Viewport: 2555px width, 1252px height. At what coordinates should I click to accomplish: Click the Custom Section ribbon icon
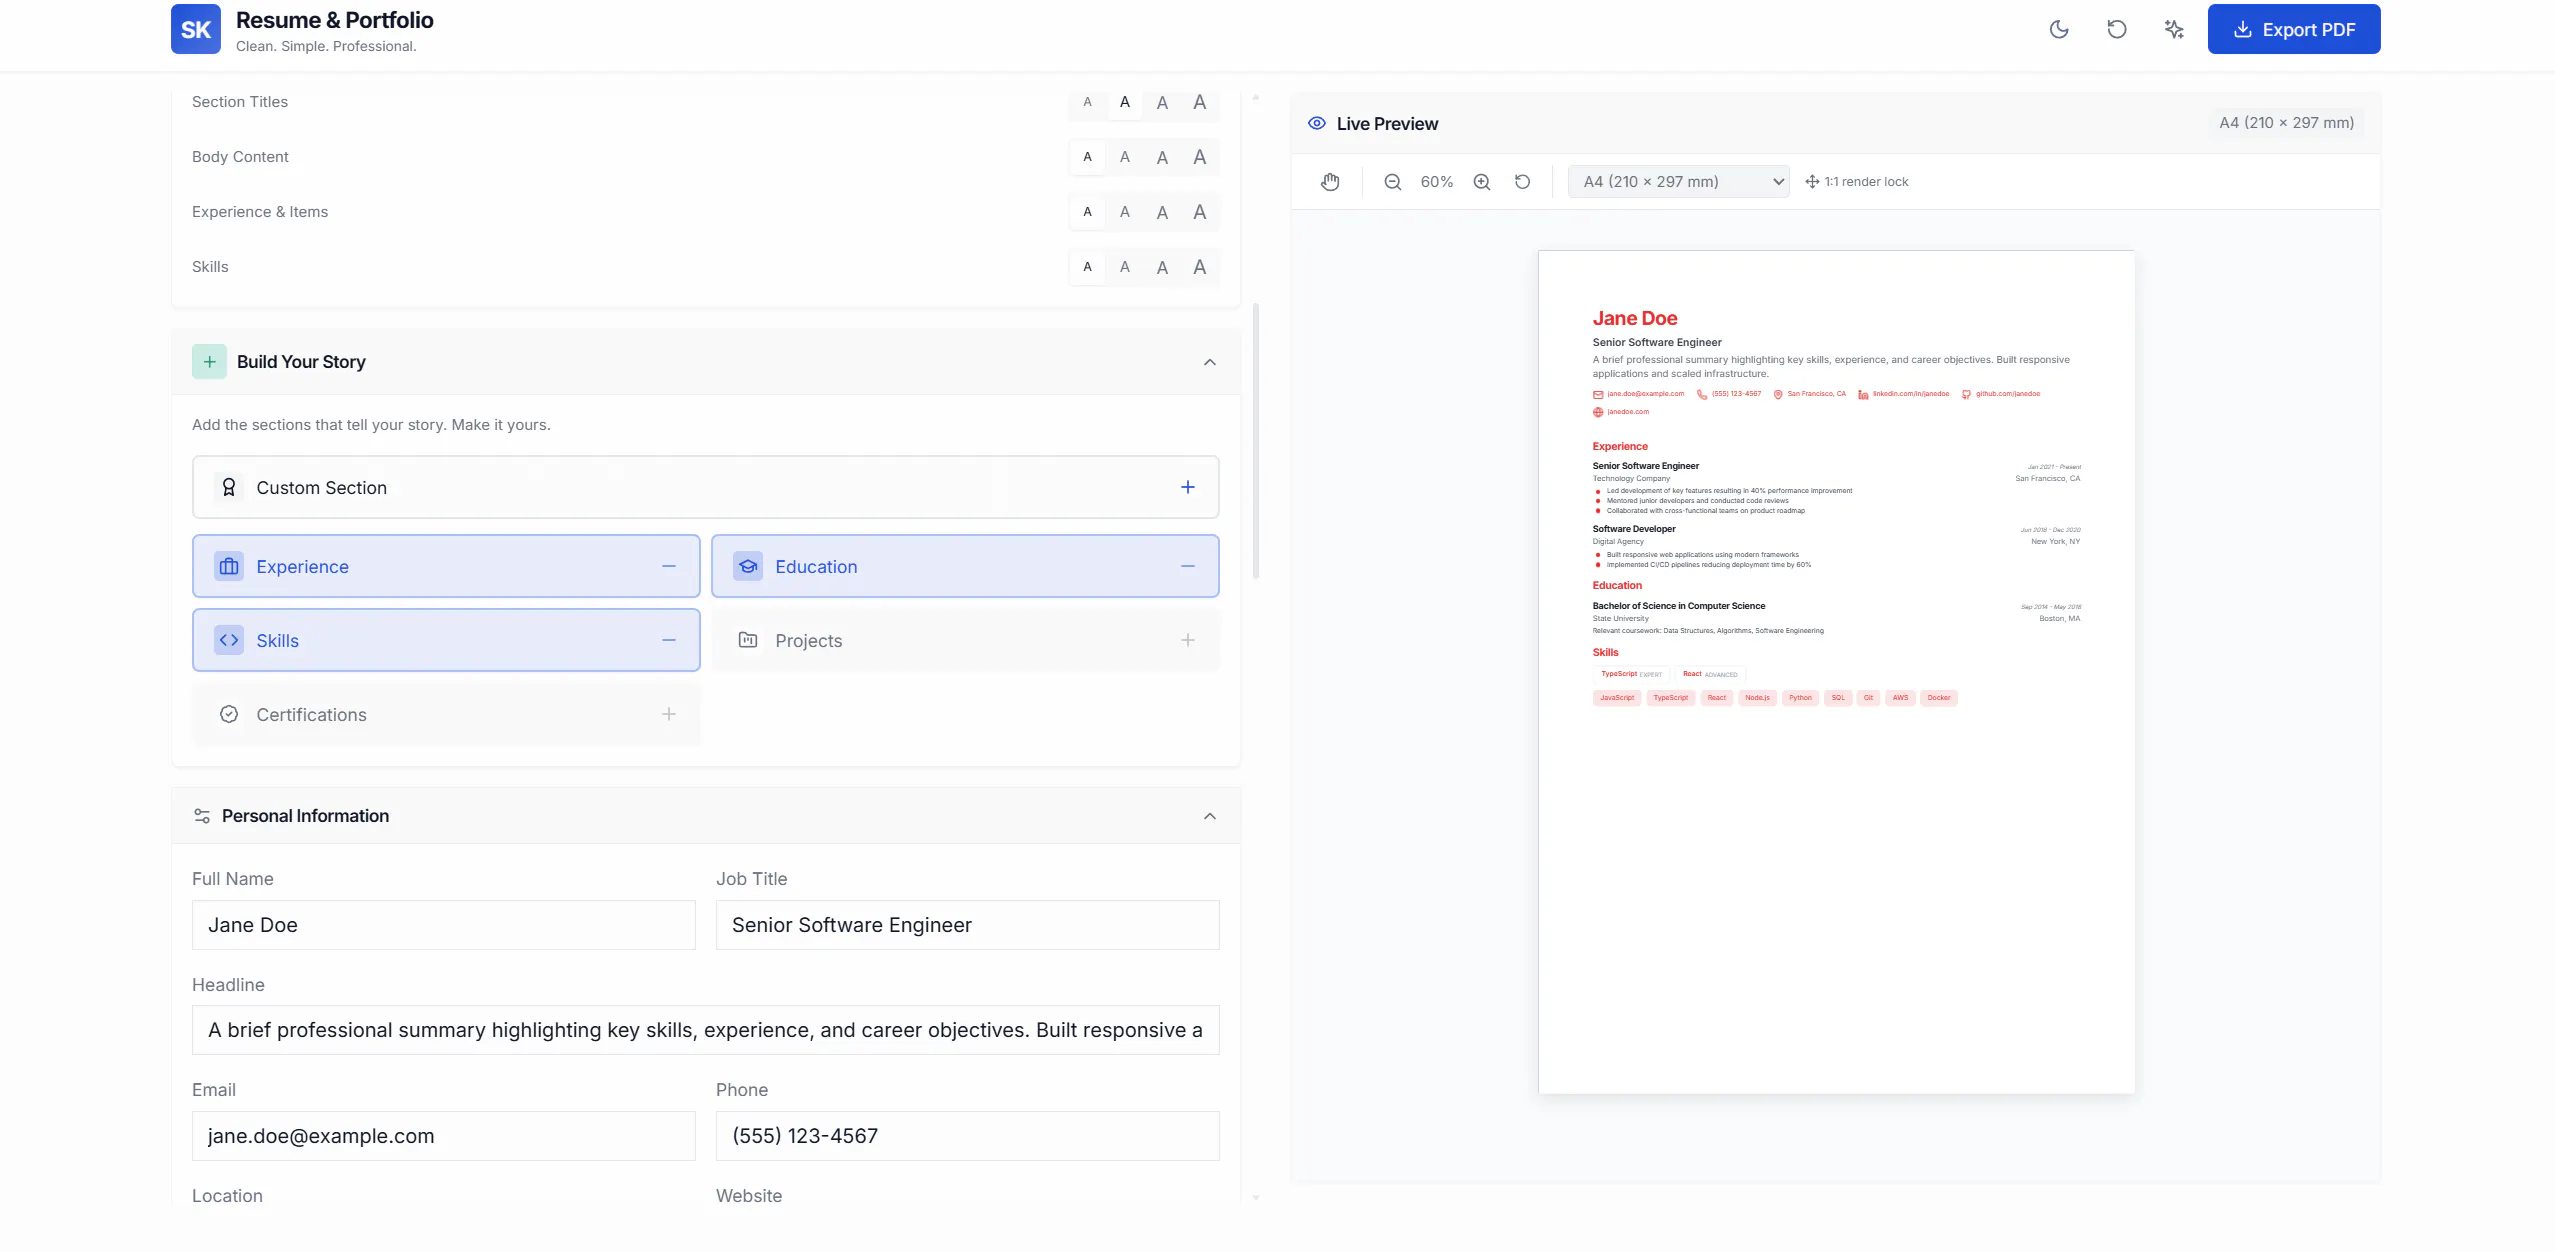coord(229,487)
